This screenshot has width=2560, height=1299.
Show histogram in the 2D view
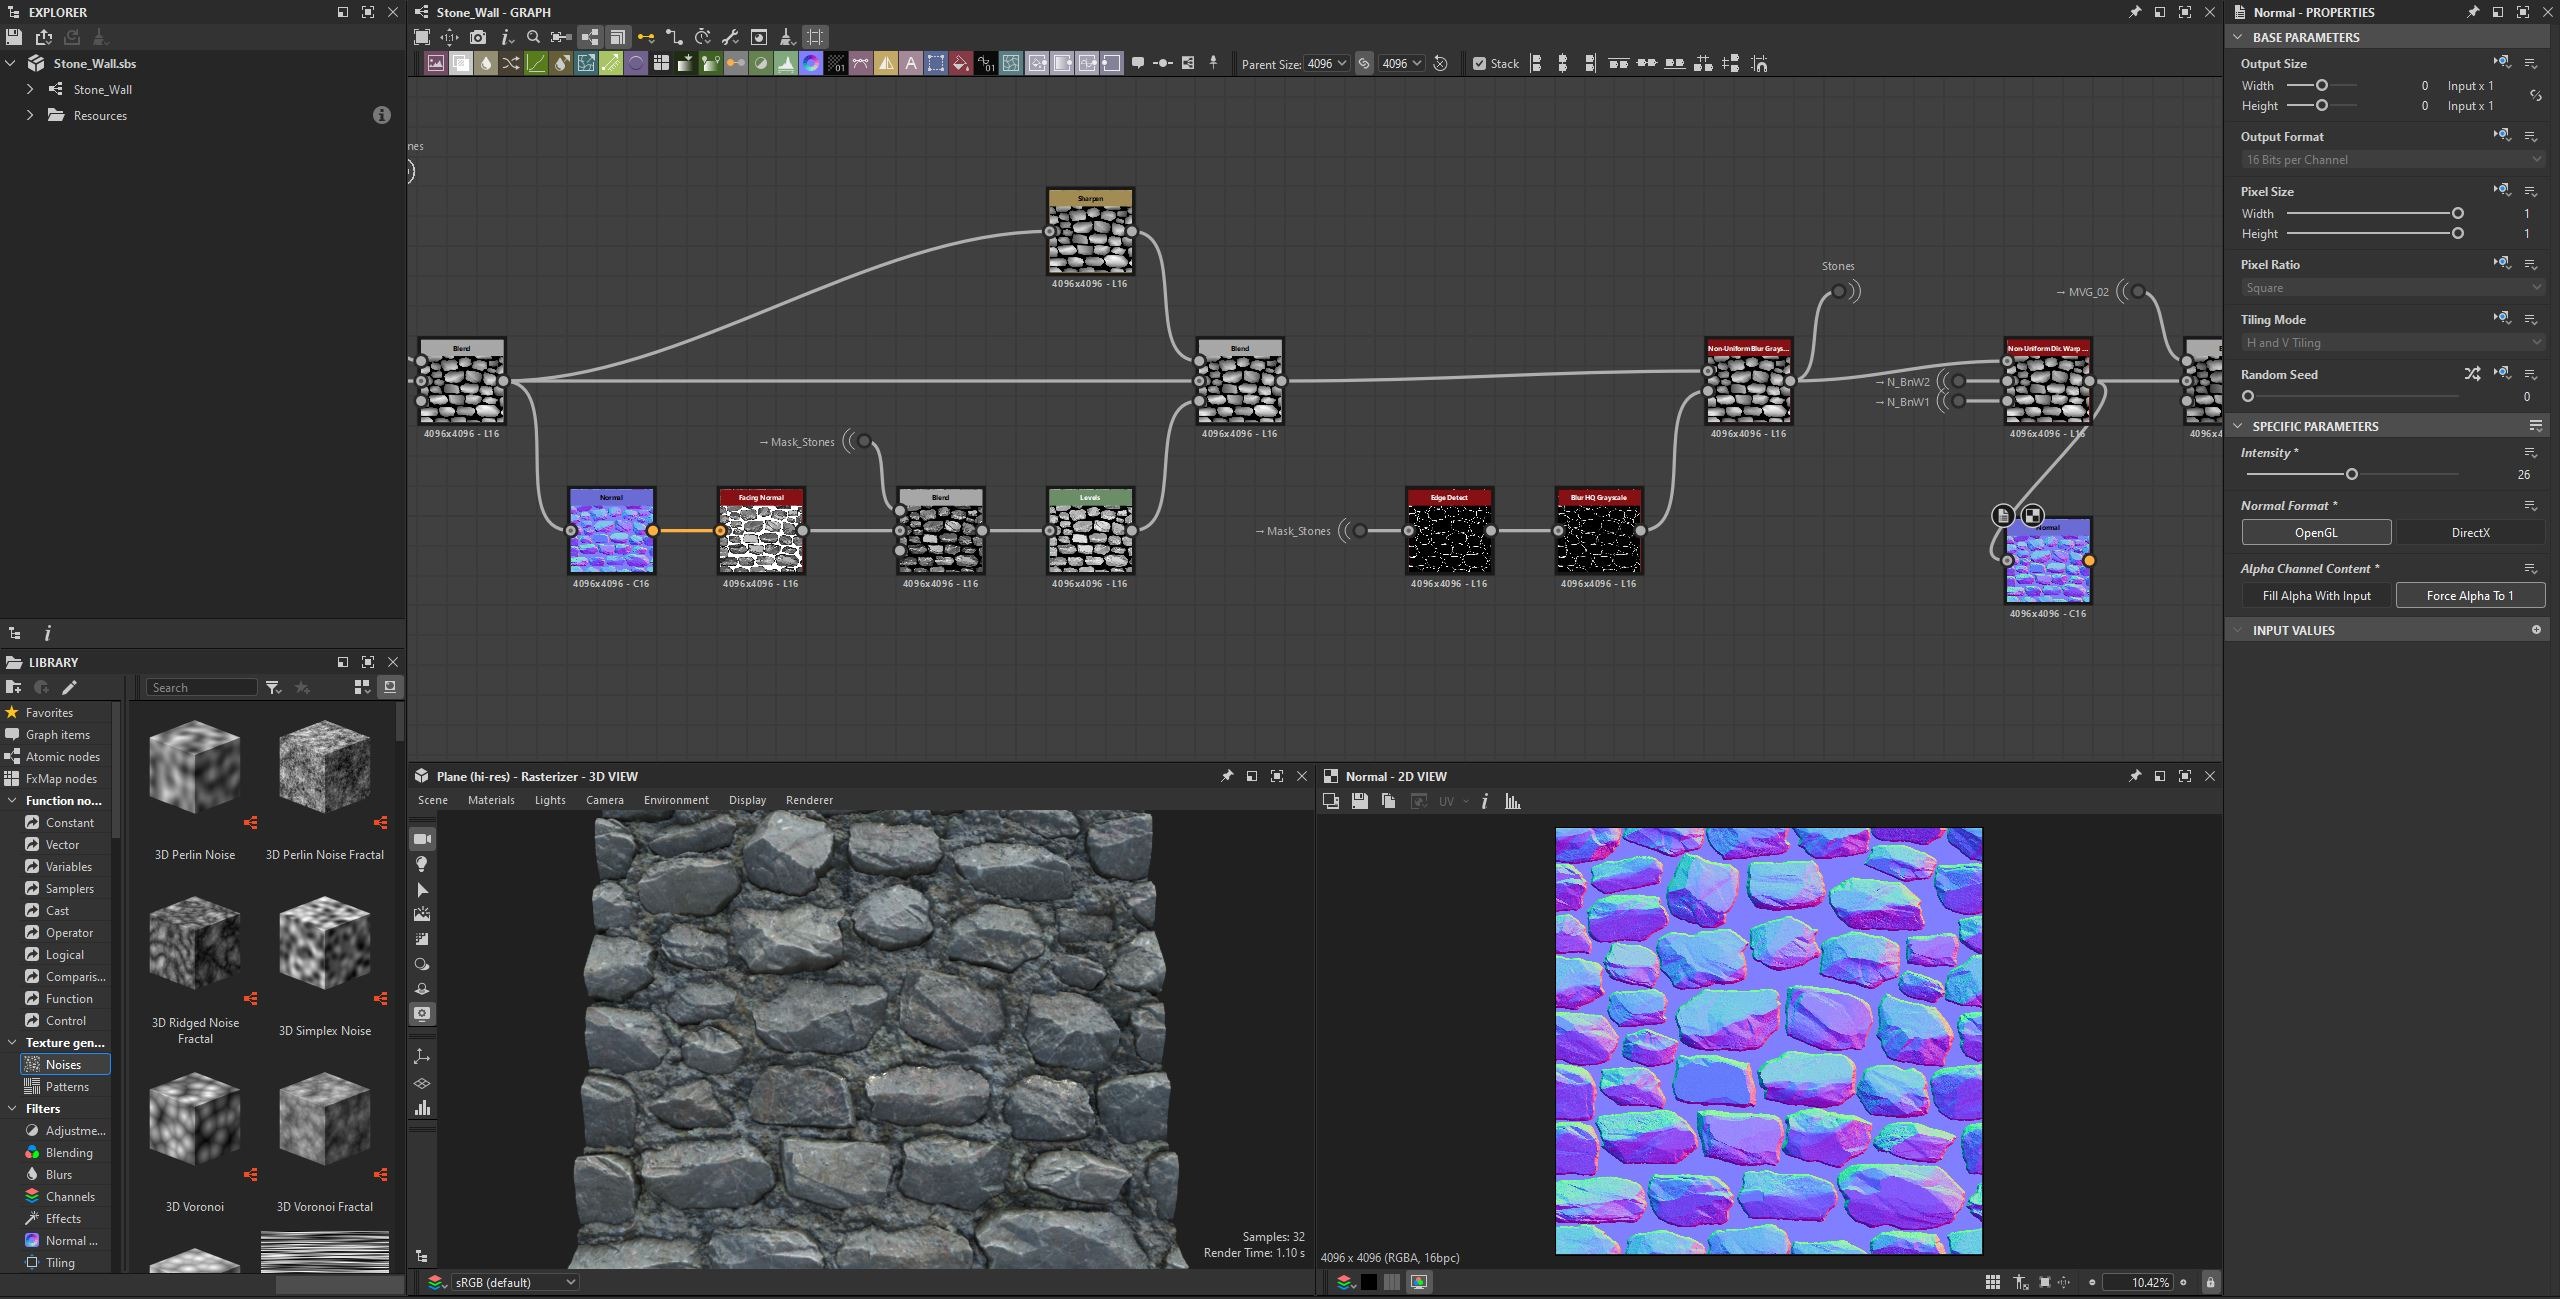[x=1513, y=801]
